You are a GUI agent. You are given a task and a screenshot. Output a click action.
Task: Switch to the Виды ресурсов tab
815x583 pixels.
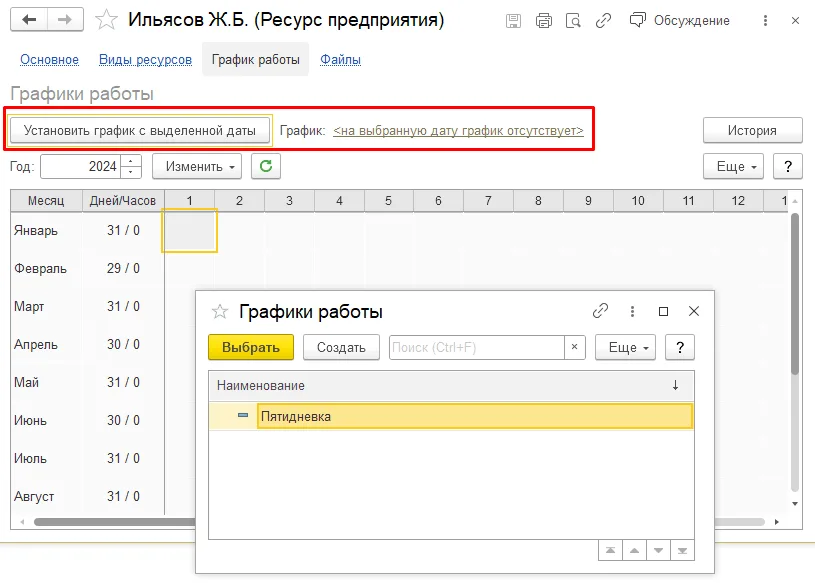click(146, 60)
